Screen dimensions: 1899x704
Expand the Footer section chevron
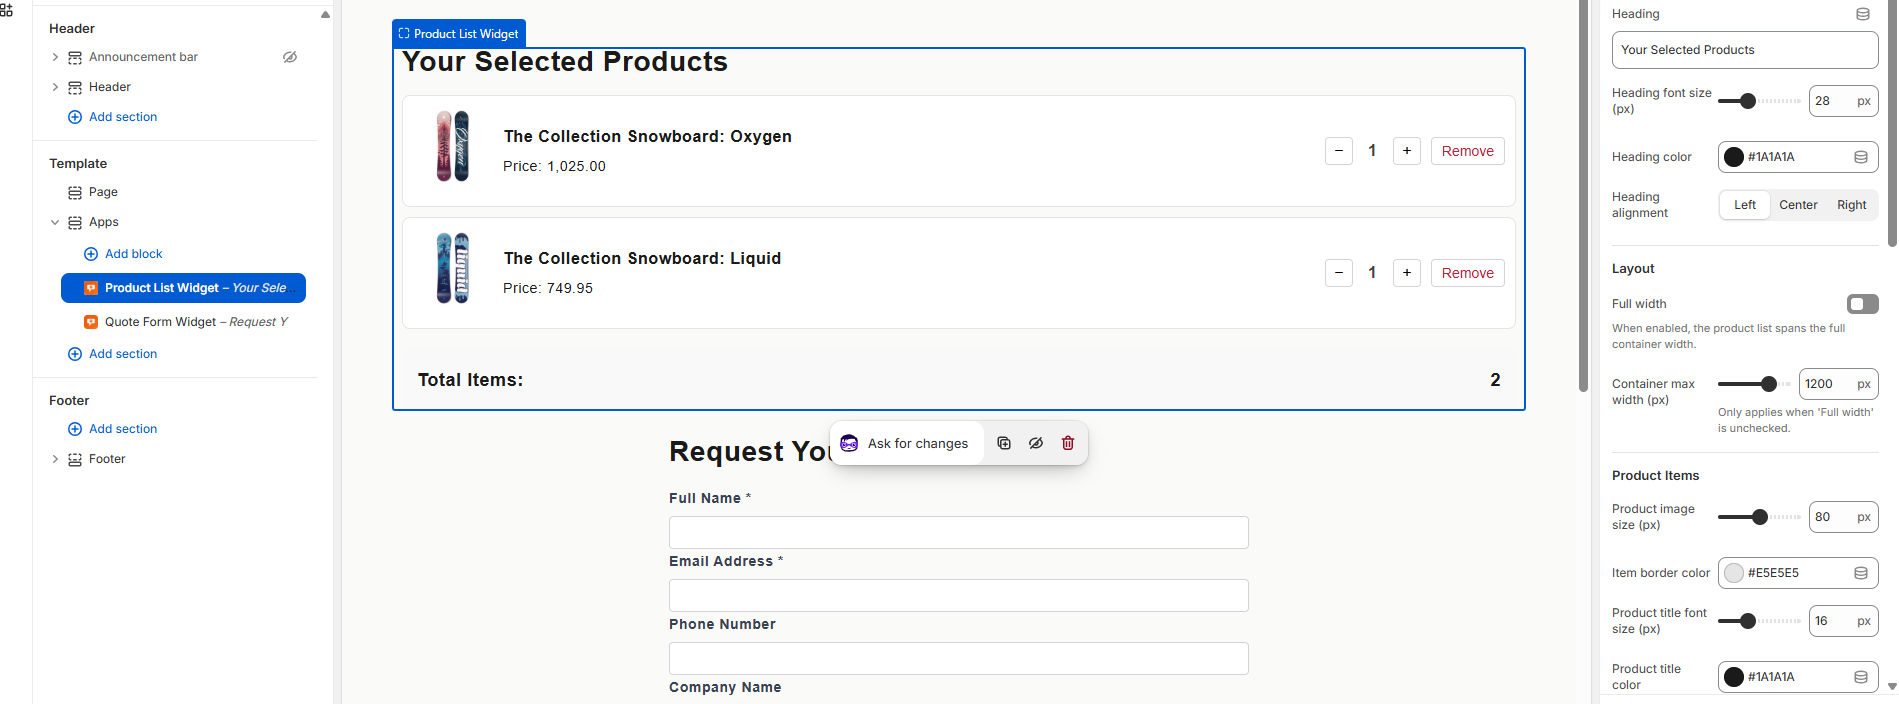(x=55, y=459)
